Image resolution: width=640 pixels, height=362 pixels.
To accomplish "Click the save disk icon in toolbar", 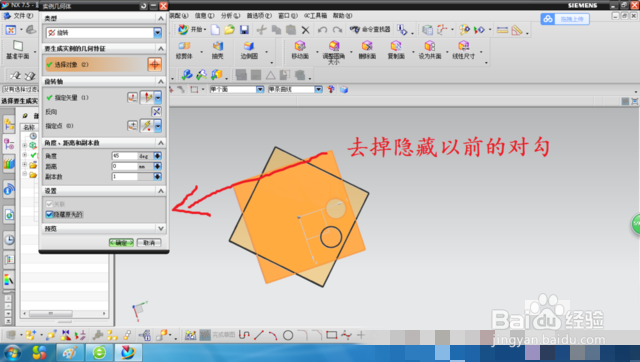I will pos(244,30).
